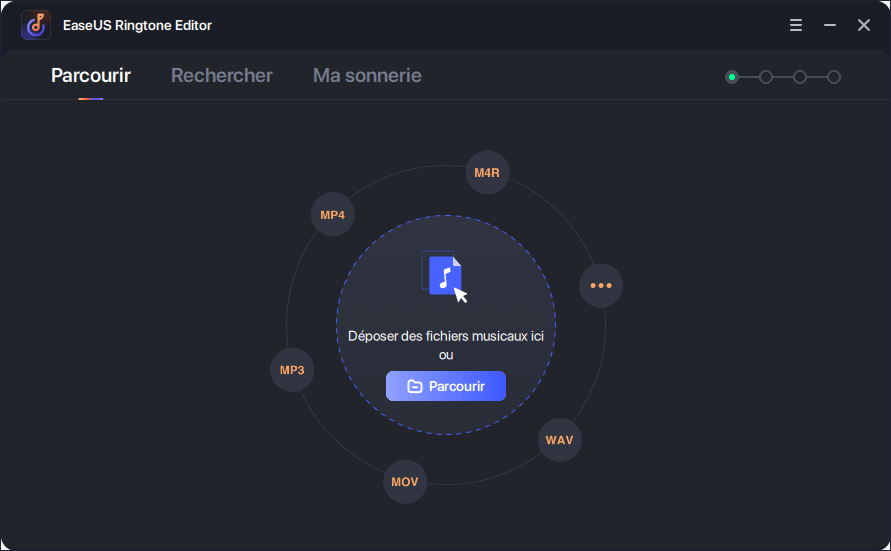This screenshot has height=551, width=891.
Task: Click the EaseUS Ringtone Editor logo icon
Action: pos(36,25)
